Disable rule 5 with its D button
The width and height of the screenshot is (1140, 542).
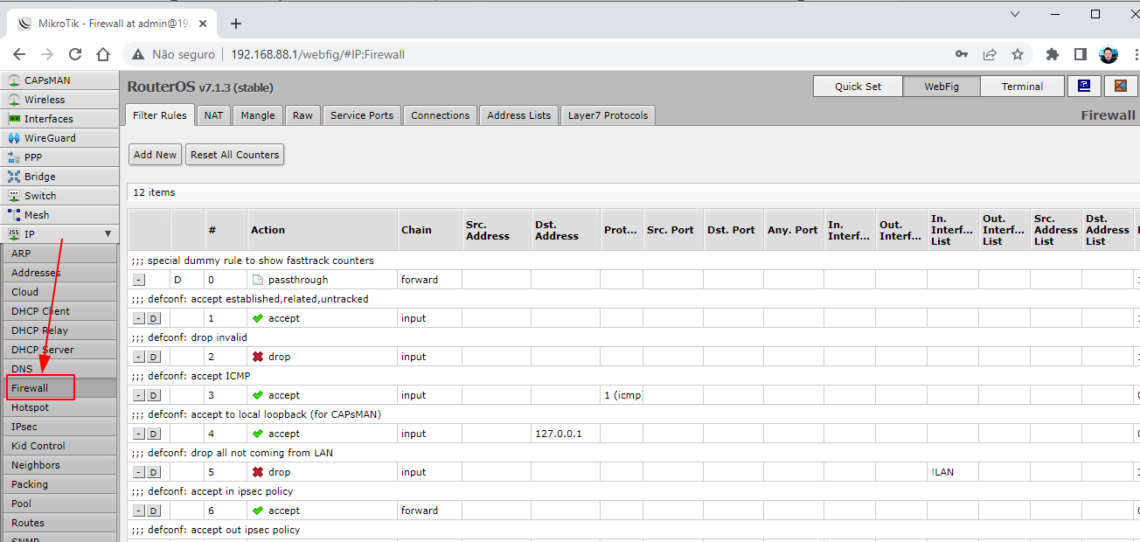click(153, 472)
